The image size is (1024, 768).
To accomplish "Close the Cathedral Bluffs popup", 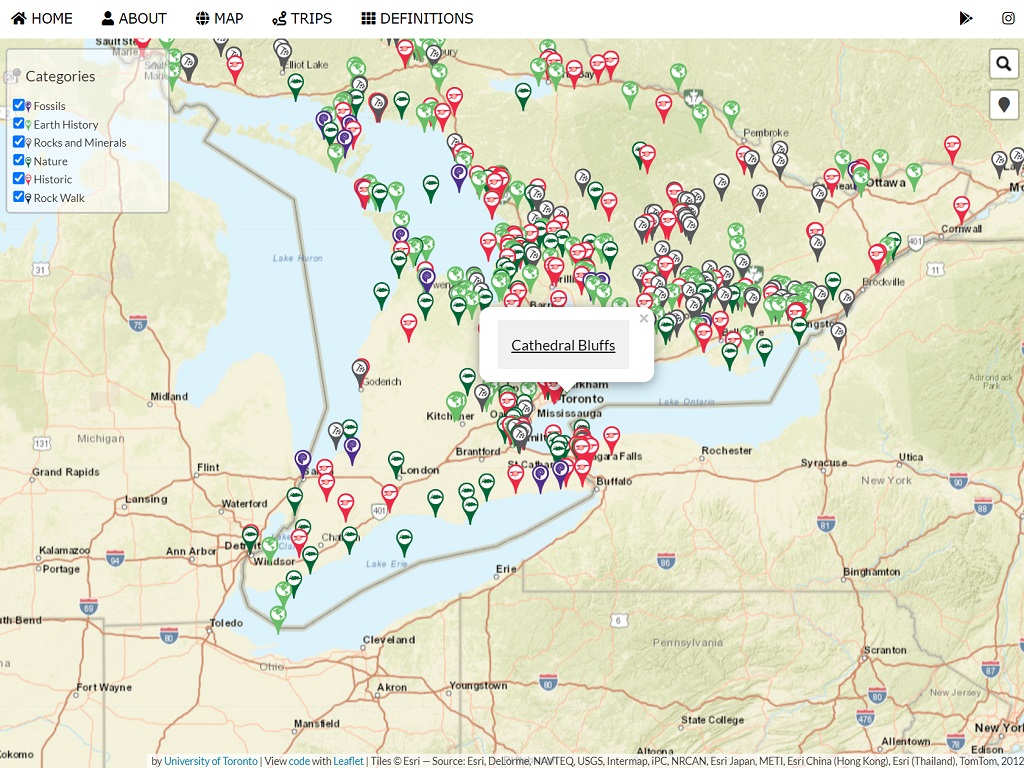I will (x=644, y=319).
